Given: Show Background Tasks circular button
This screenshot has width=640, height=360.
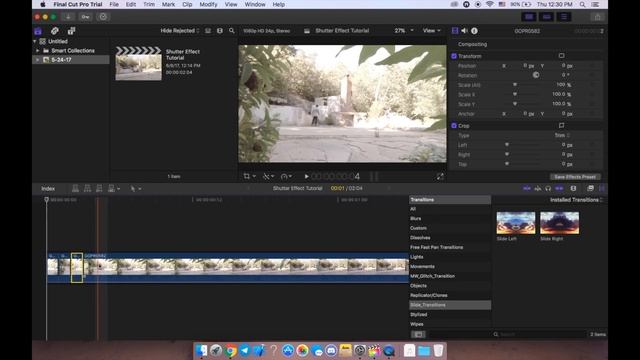Looking at the screenshot, I should click(x=103, y=17).
